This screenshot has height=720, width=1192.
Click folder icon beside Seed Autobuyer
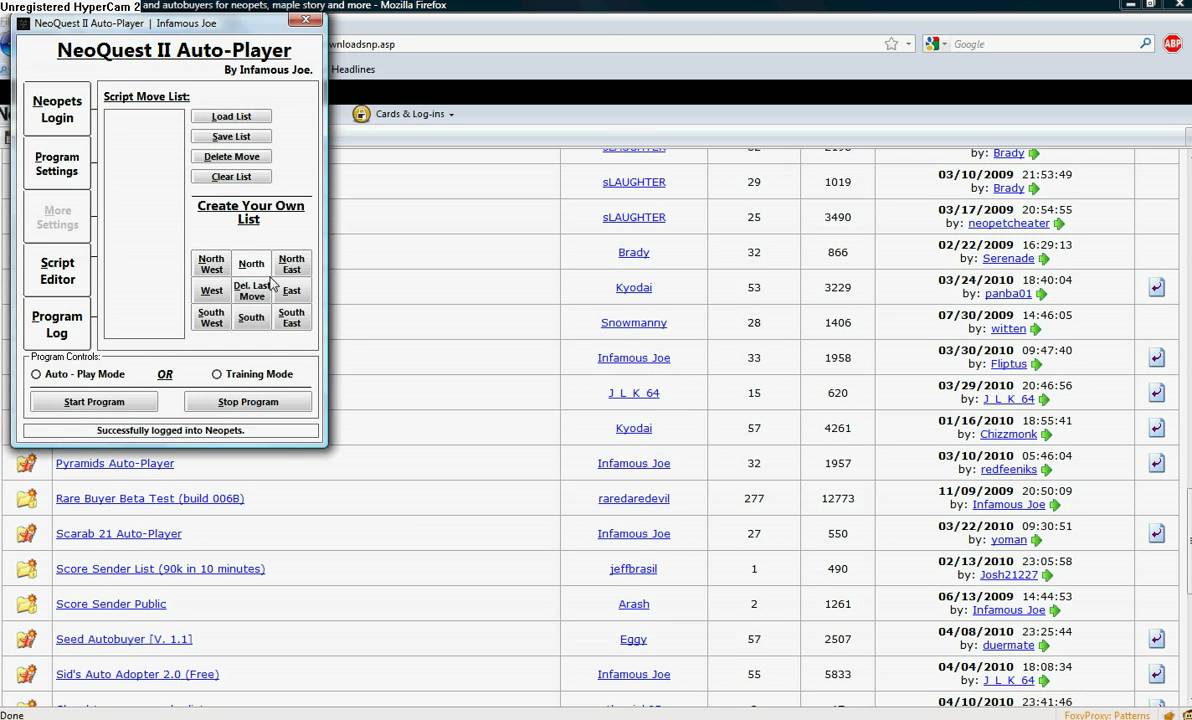pos(27,639)
